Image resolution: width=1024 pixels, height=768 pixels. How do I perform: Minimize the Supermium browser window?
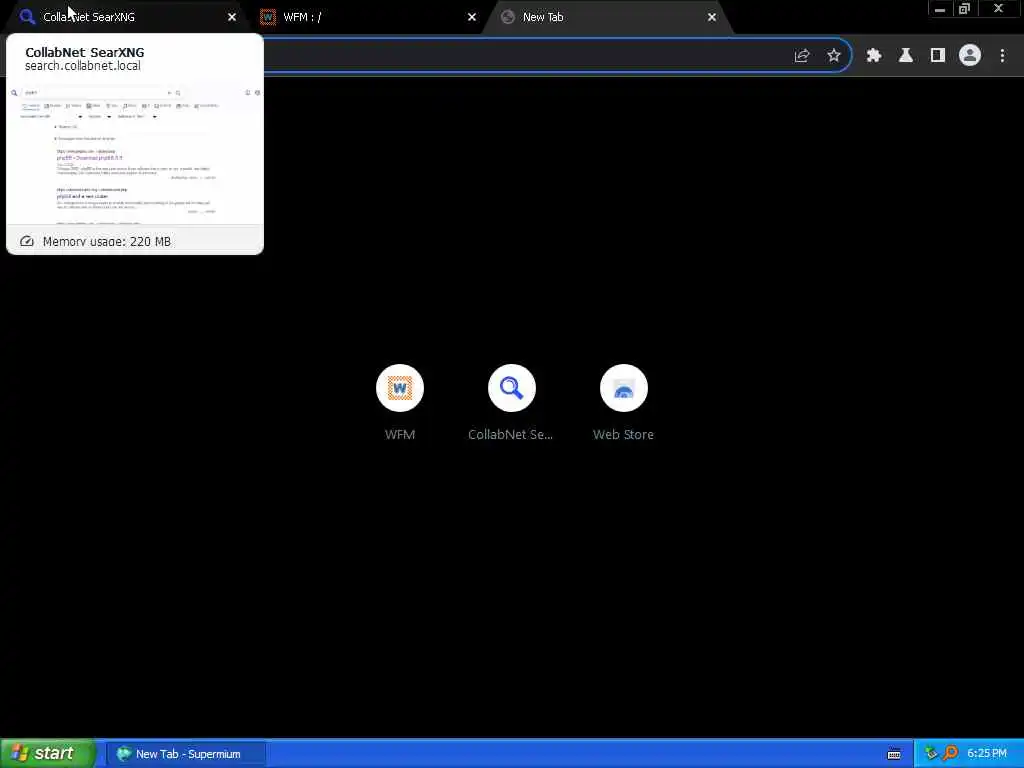point(940,9)
